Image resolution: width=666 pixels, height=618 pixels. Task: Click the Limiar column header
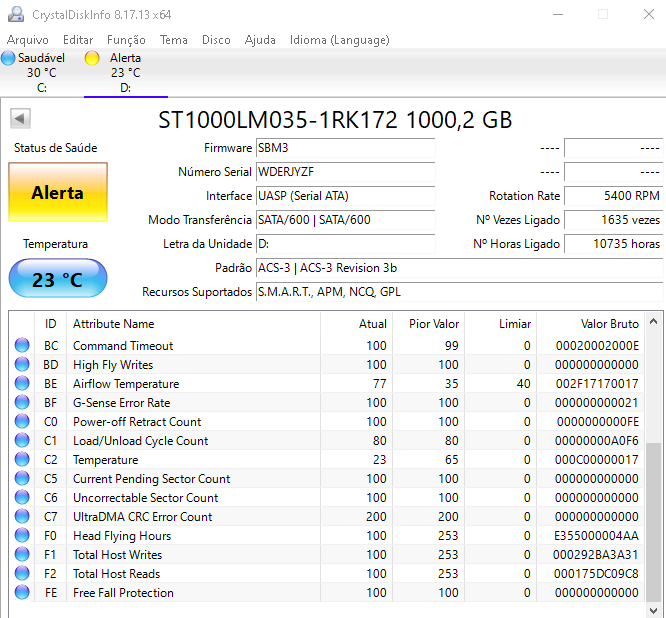[x=501, y=324]
